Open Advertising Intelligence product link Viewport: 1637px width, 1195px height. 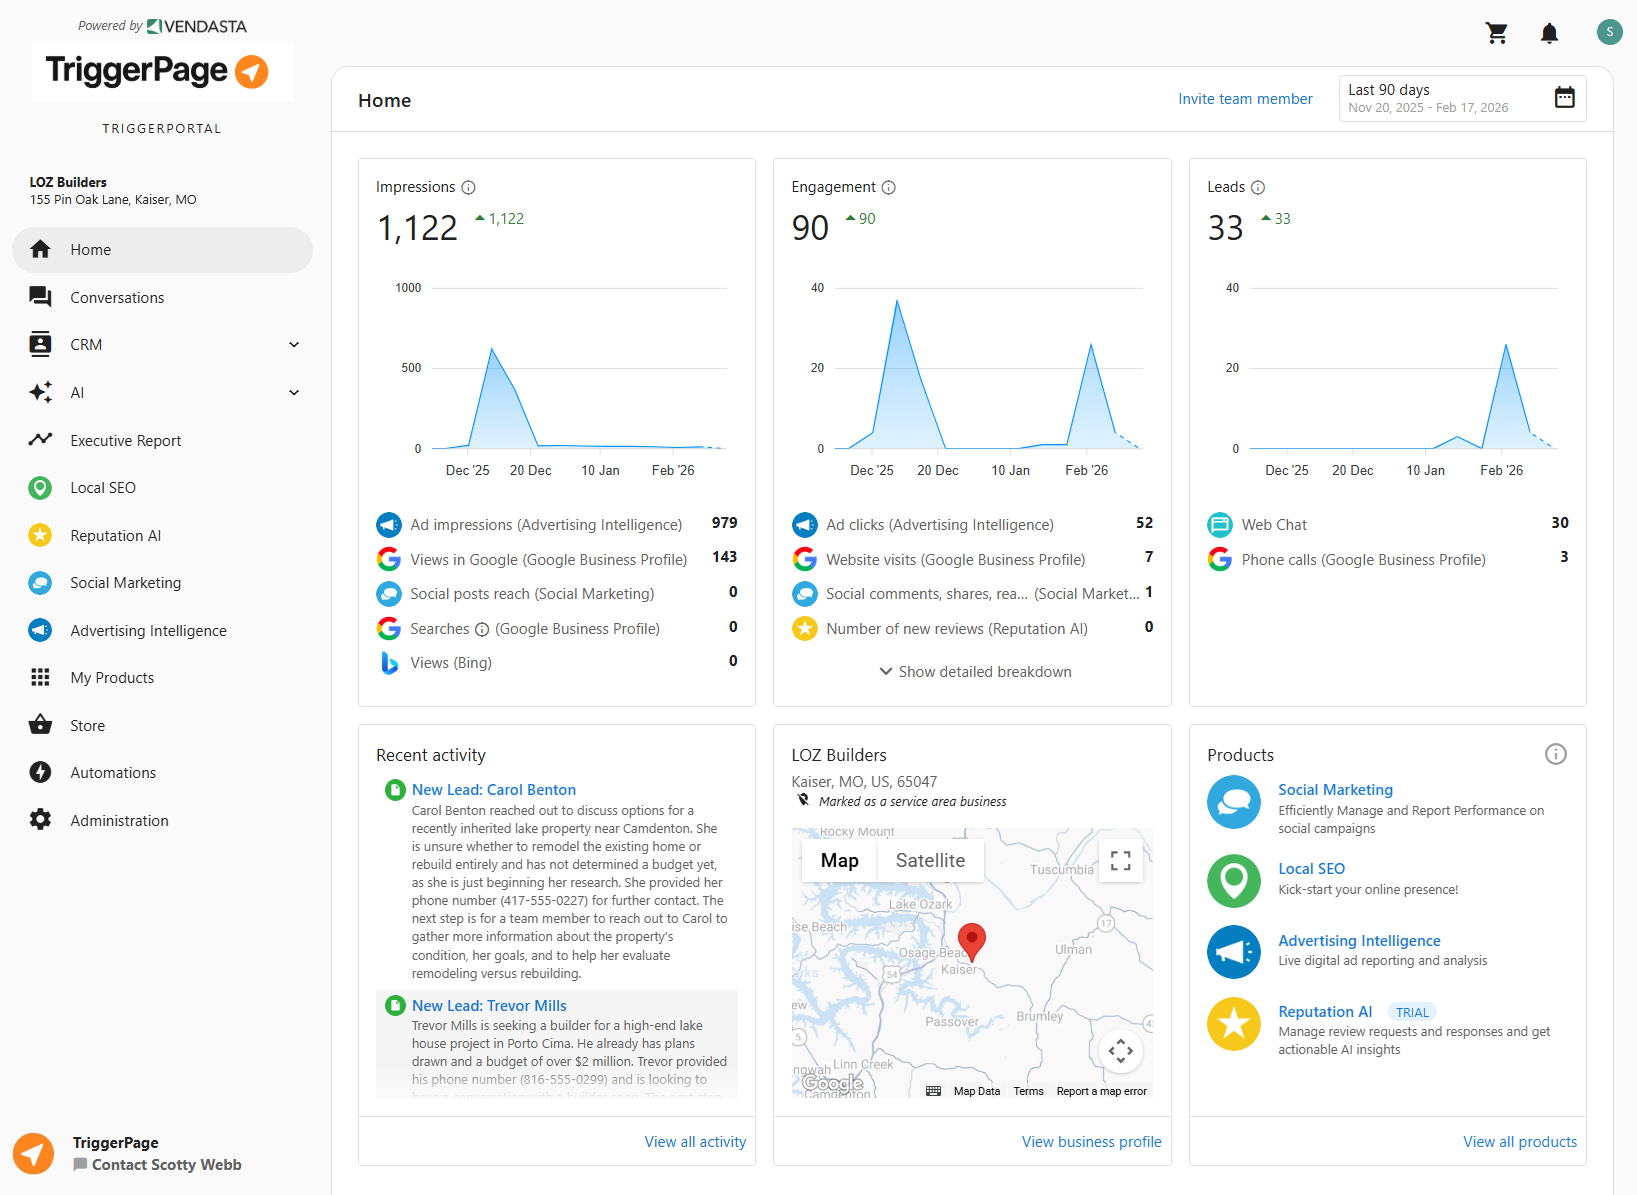(1359, 941)
